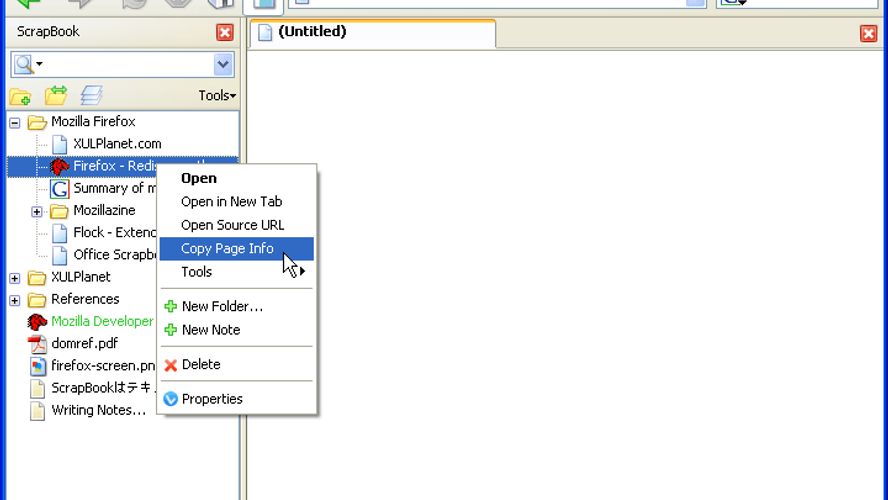This screenshot has height=500, width=888.
Task: Select the Mozillazine folder label
Action: [x=104, y=210]
